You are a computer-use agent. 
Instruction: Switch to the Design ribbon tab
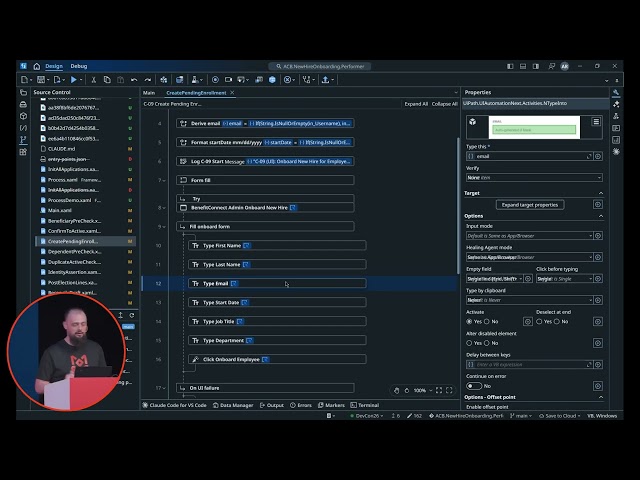pyautogui.click(x=54, y=66)
